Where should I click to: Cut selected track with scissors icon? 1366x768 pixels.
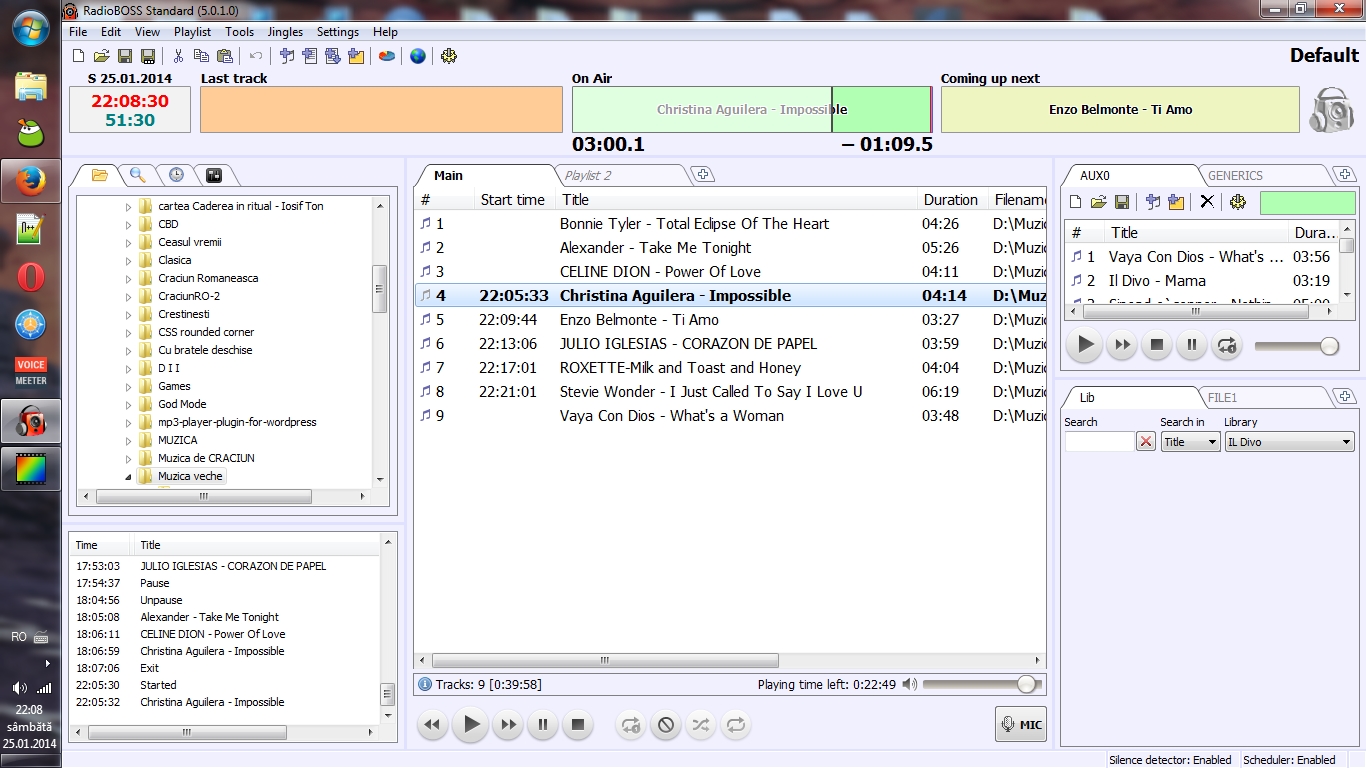click(178, 56)
